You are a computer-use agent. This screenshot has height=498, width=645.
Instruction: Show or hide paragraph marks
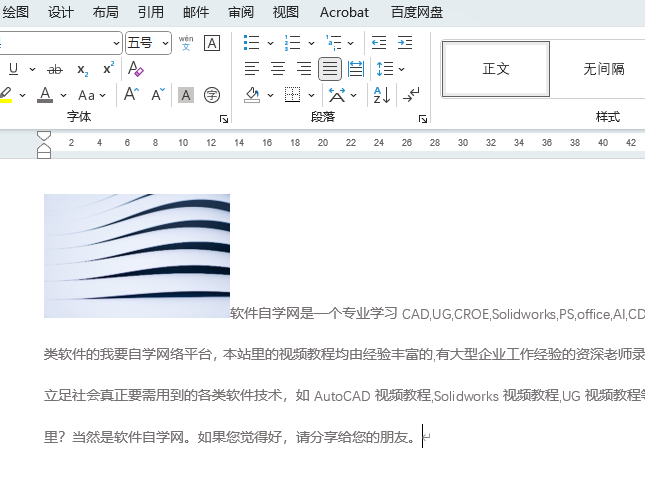click(411, 95)
